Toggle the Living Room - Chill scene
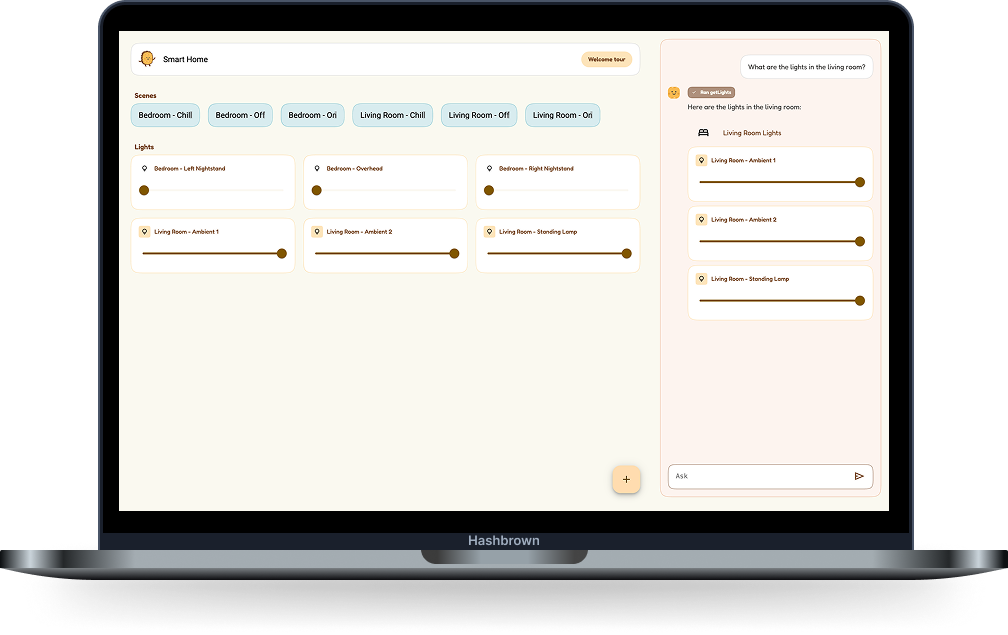The image size is (1008, 635). coord(392,115)
